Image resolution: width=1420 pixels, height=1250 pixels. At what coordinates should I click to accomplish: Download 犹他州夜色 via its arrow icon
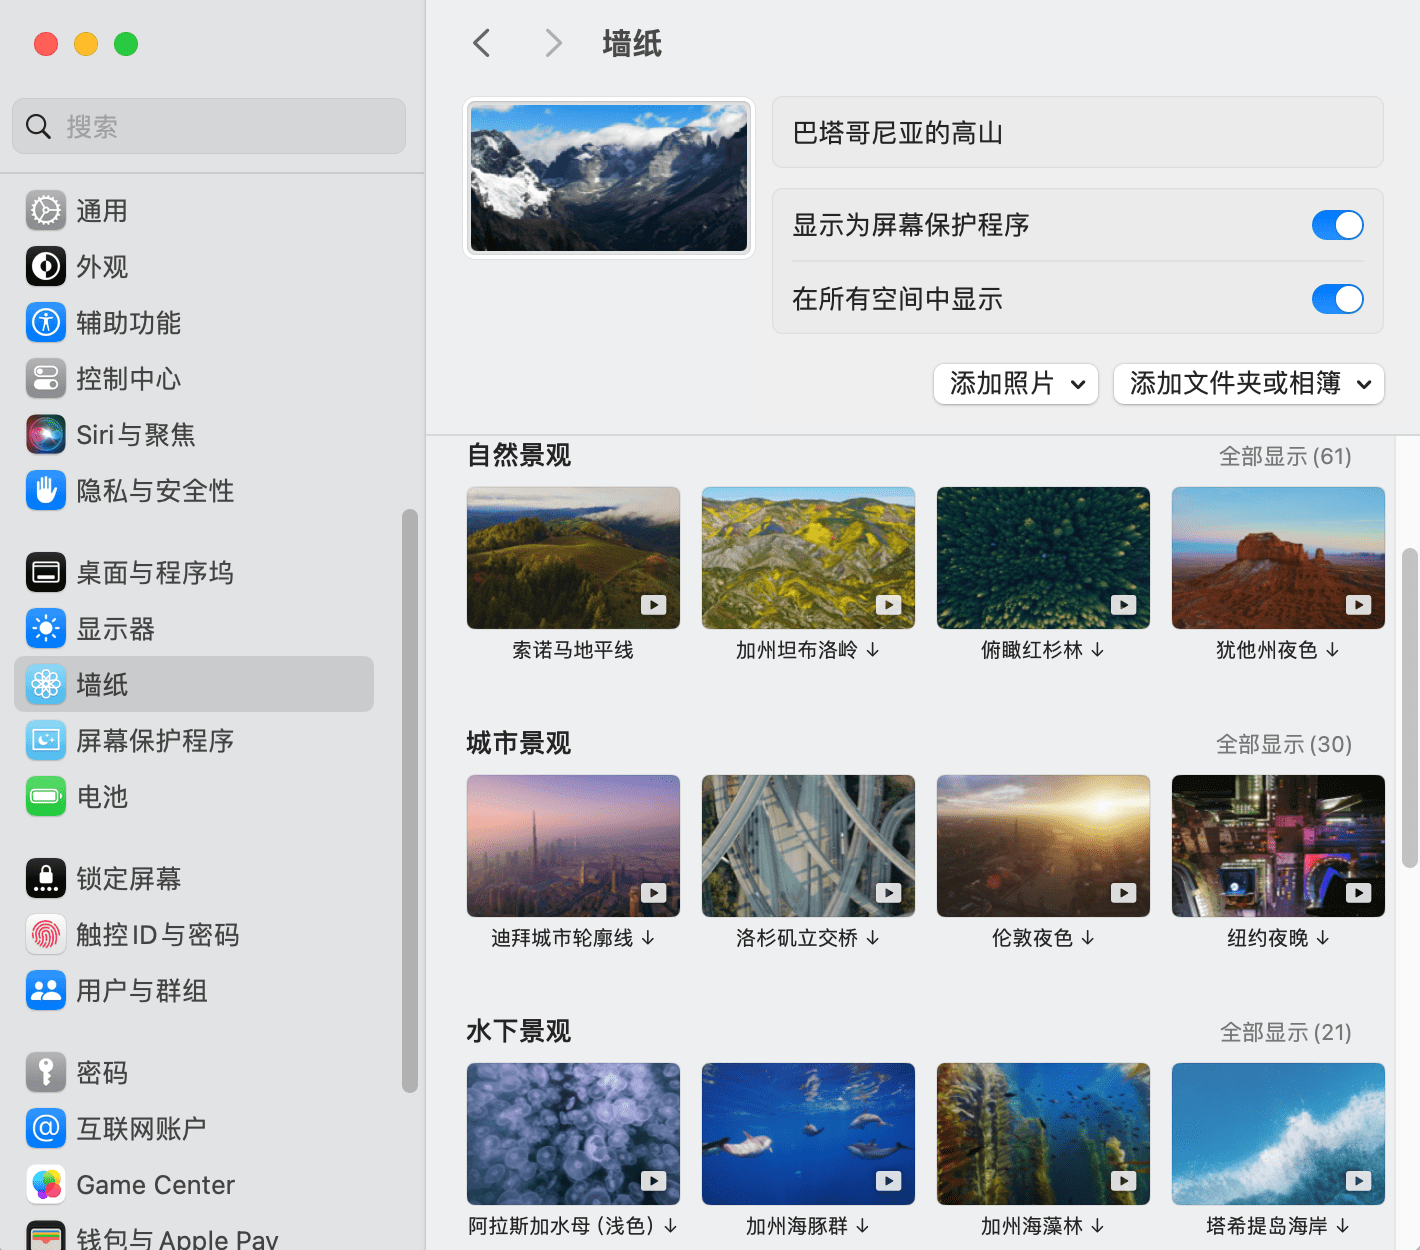coord(1332,650)
